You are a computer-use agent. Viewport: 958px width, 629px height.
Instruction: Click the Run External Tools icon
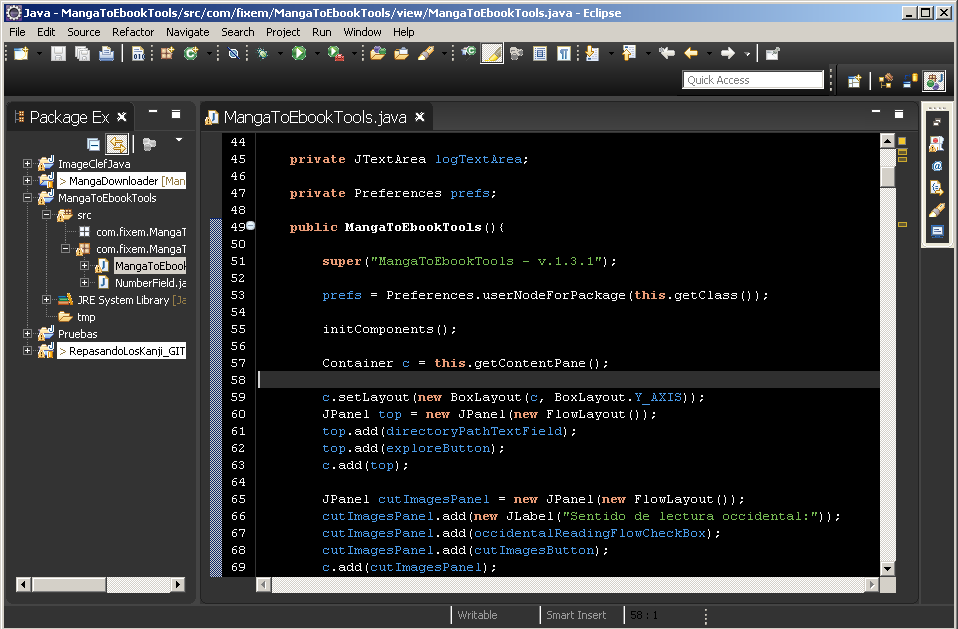pyautogui.click(x=335, y=54)
